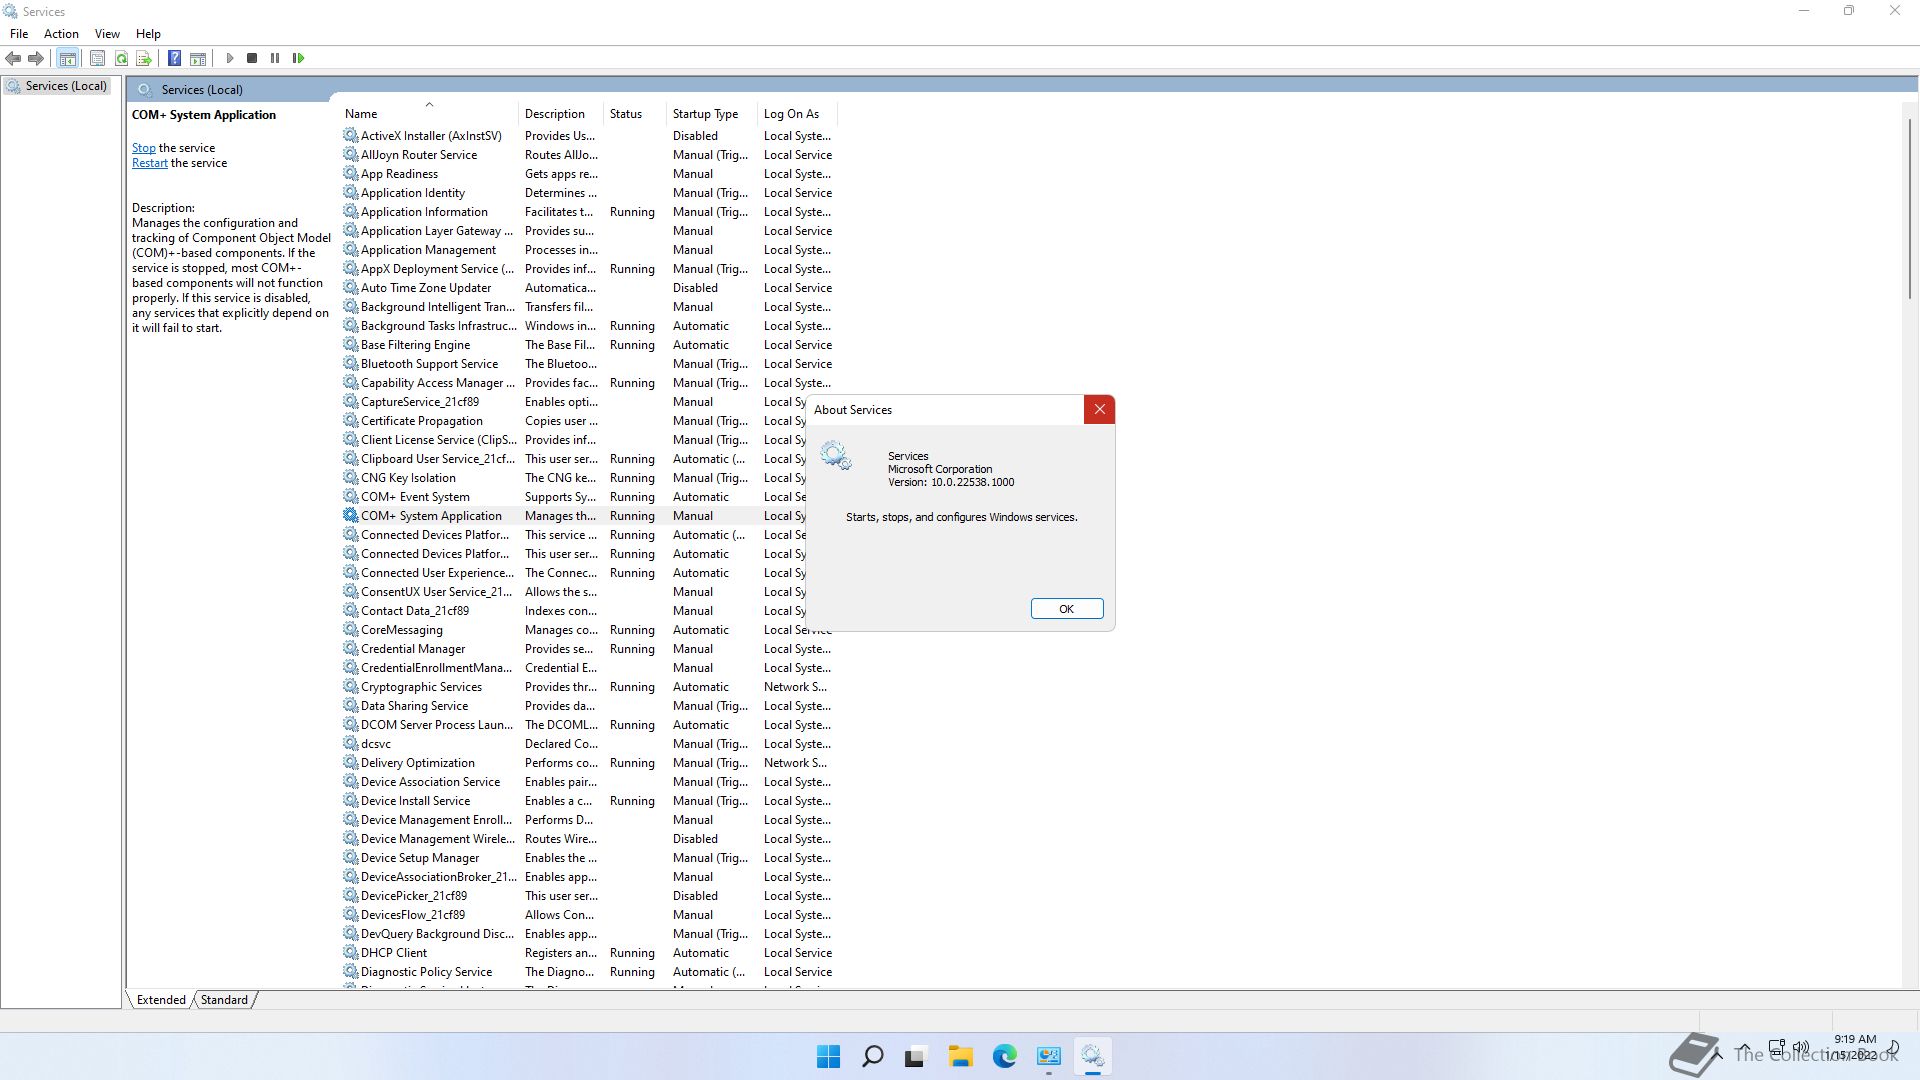
Task: Click the Pause Service toolbar icon
Action: 275,58
